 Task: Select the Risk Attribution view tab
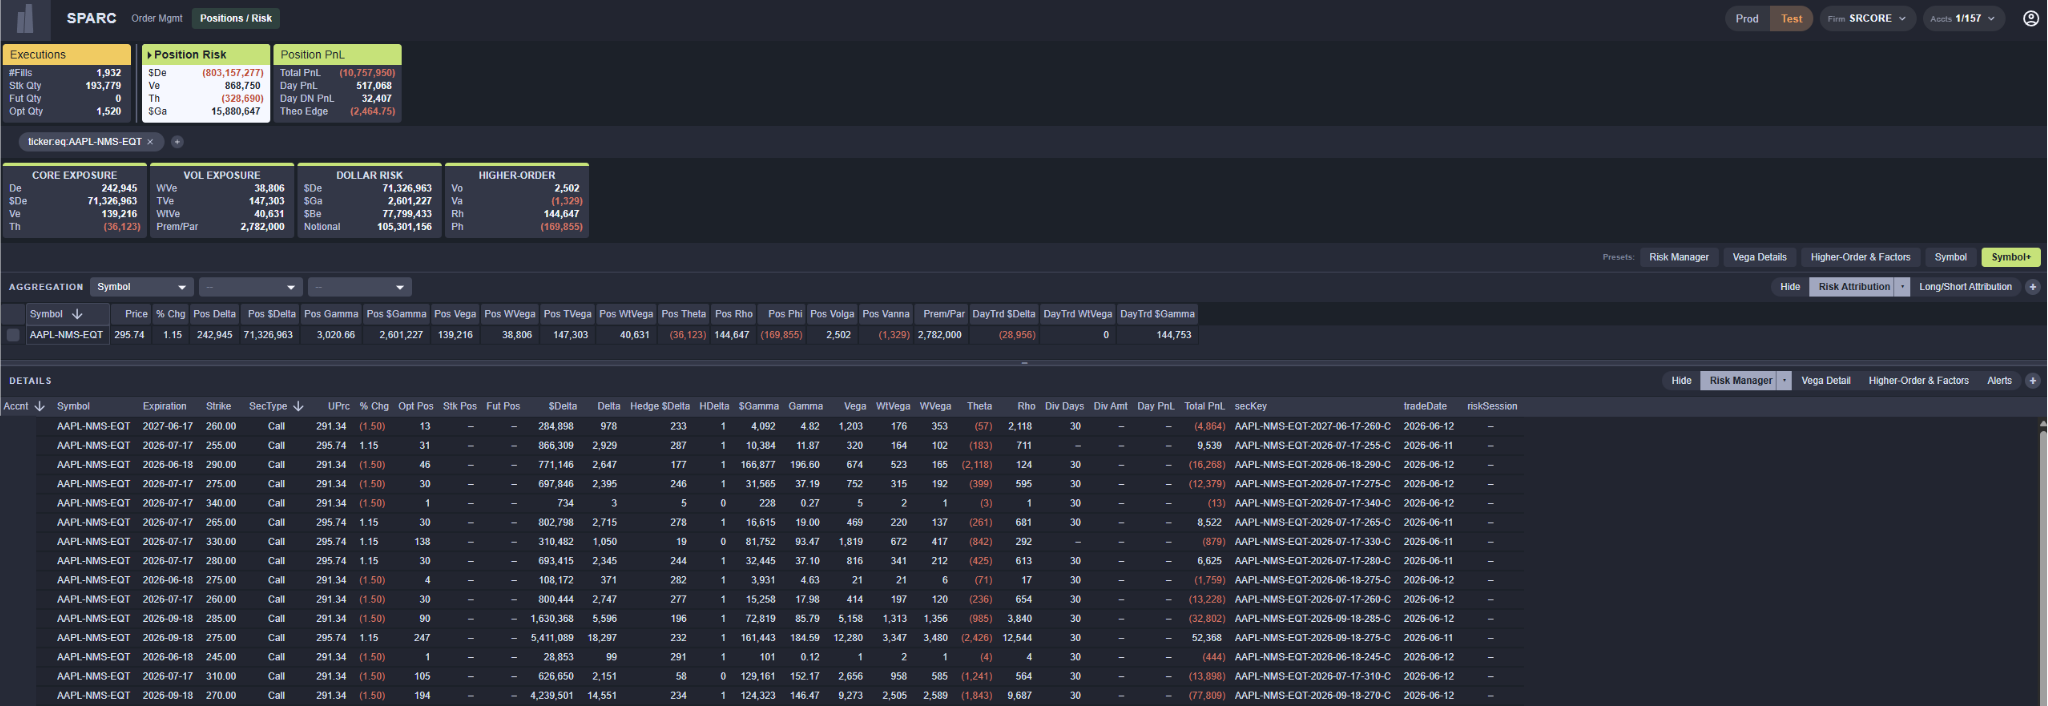1854,287
